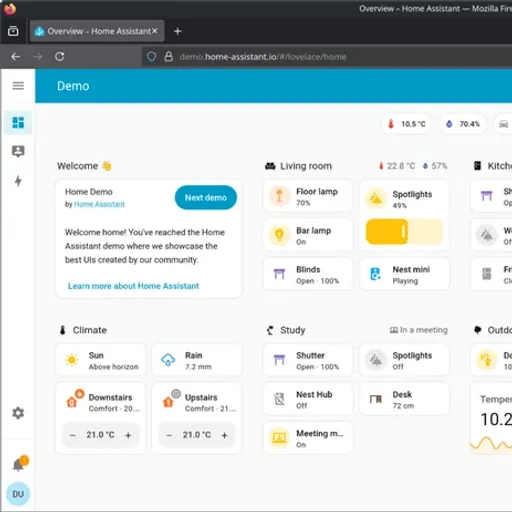Click Blinds Open 100% status

pos(317,281)
